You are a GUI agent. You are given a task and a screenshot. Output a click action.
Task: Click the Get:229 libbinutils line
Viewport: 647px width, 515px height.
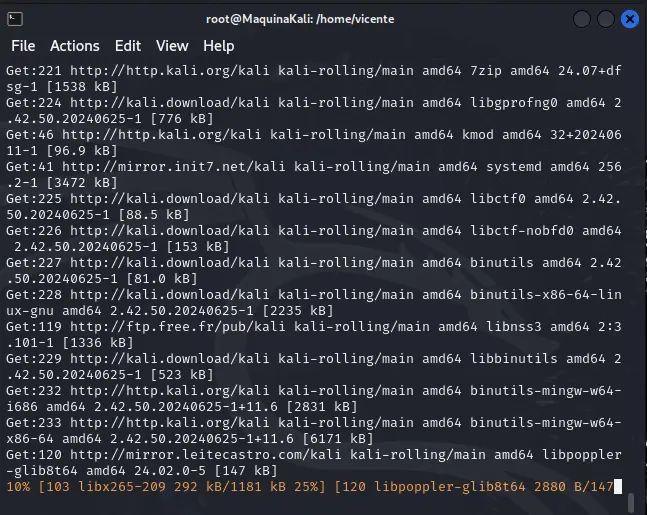tap(314, 366)
